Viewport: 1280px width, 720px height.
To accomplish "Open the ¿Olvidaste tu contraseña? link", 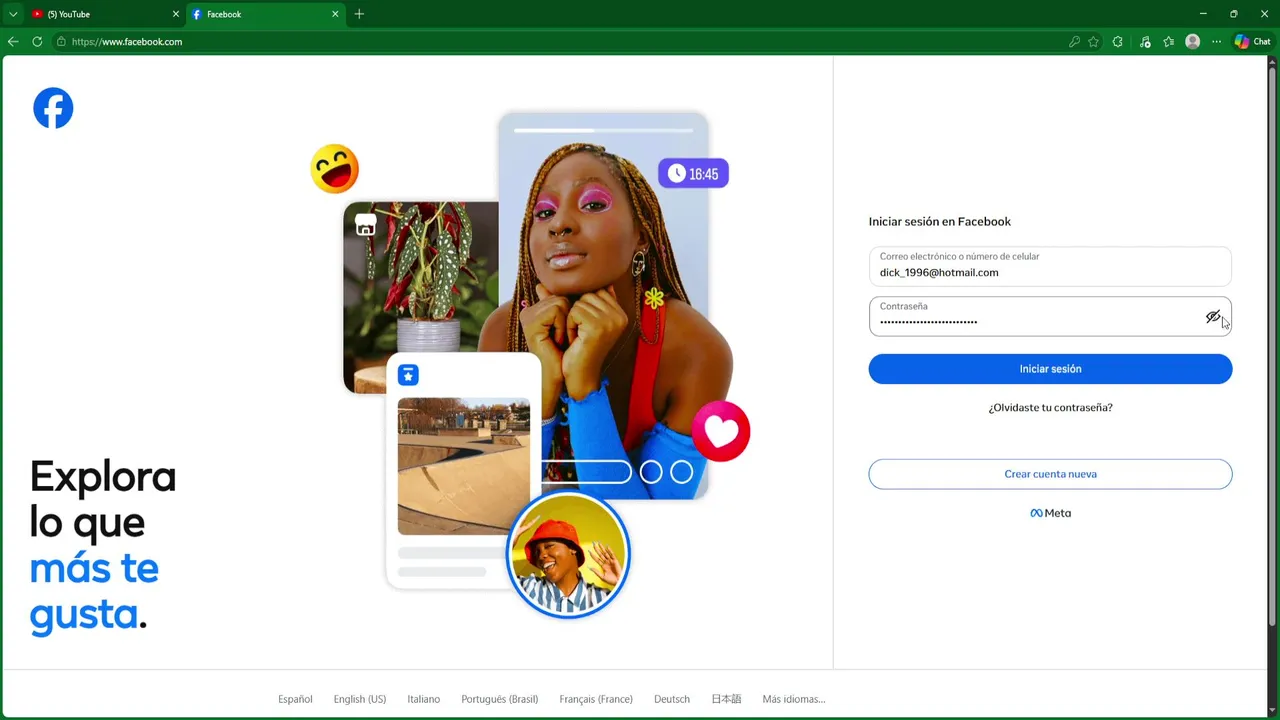I will coord(1050,408).
